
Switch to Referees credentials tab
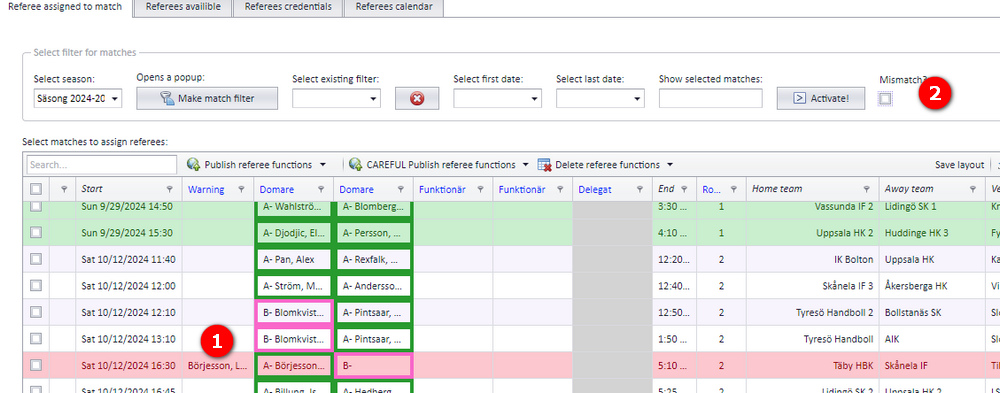coord(288,8)
